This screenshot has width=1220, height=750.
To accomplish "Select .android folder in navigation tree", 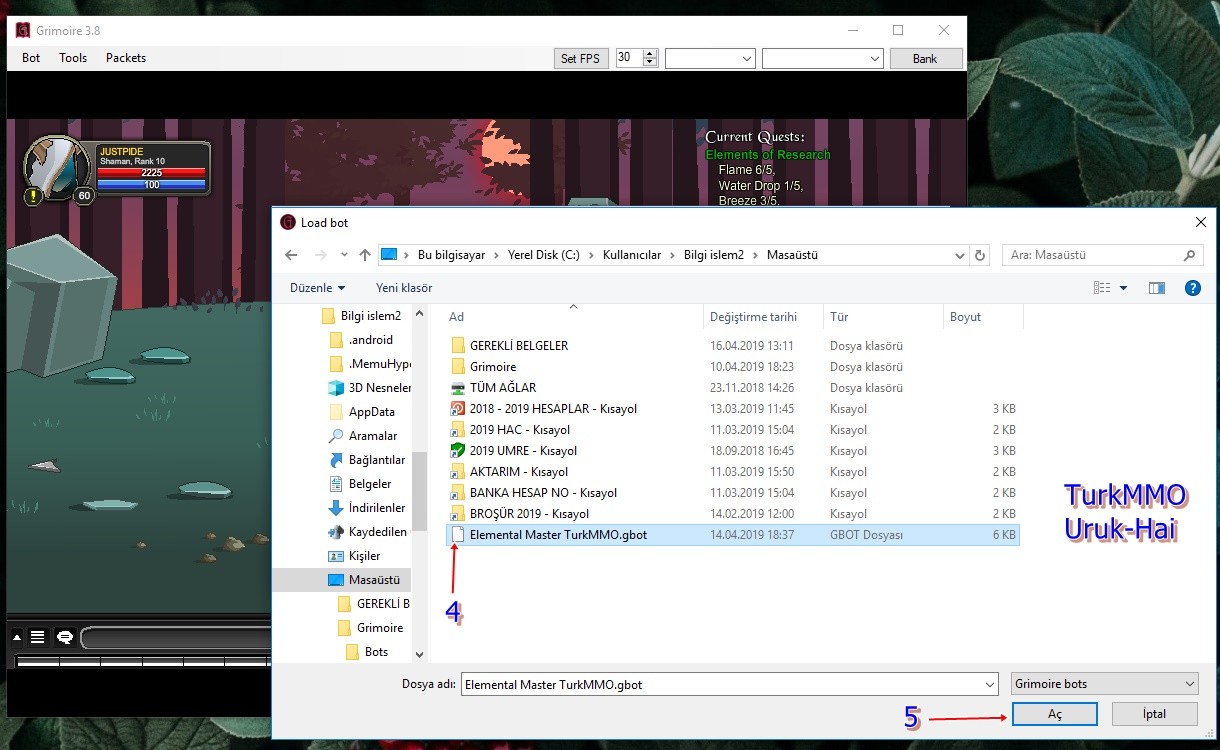I will tap(360, 340).
